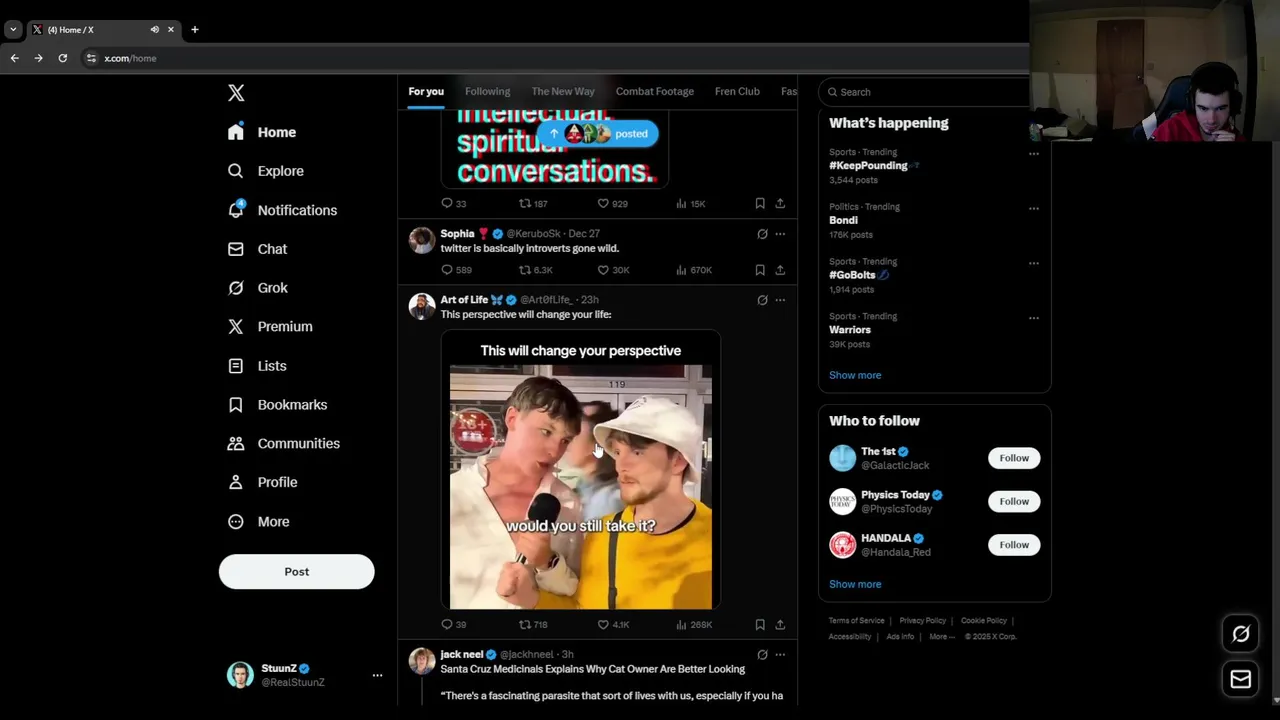Screen dimensions: 1280x720
Task: Open account options for StuunZ
Action: (377, 675)
